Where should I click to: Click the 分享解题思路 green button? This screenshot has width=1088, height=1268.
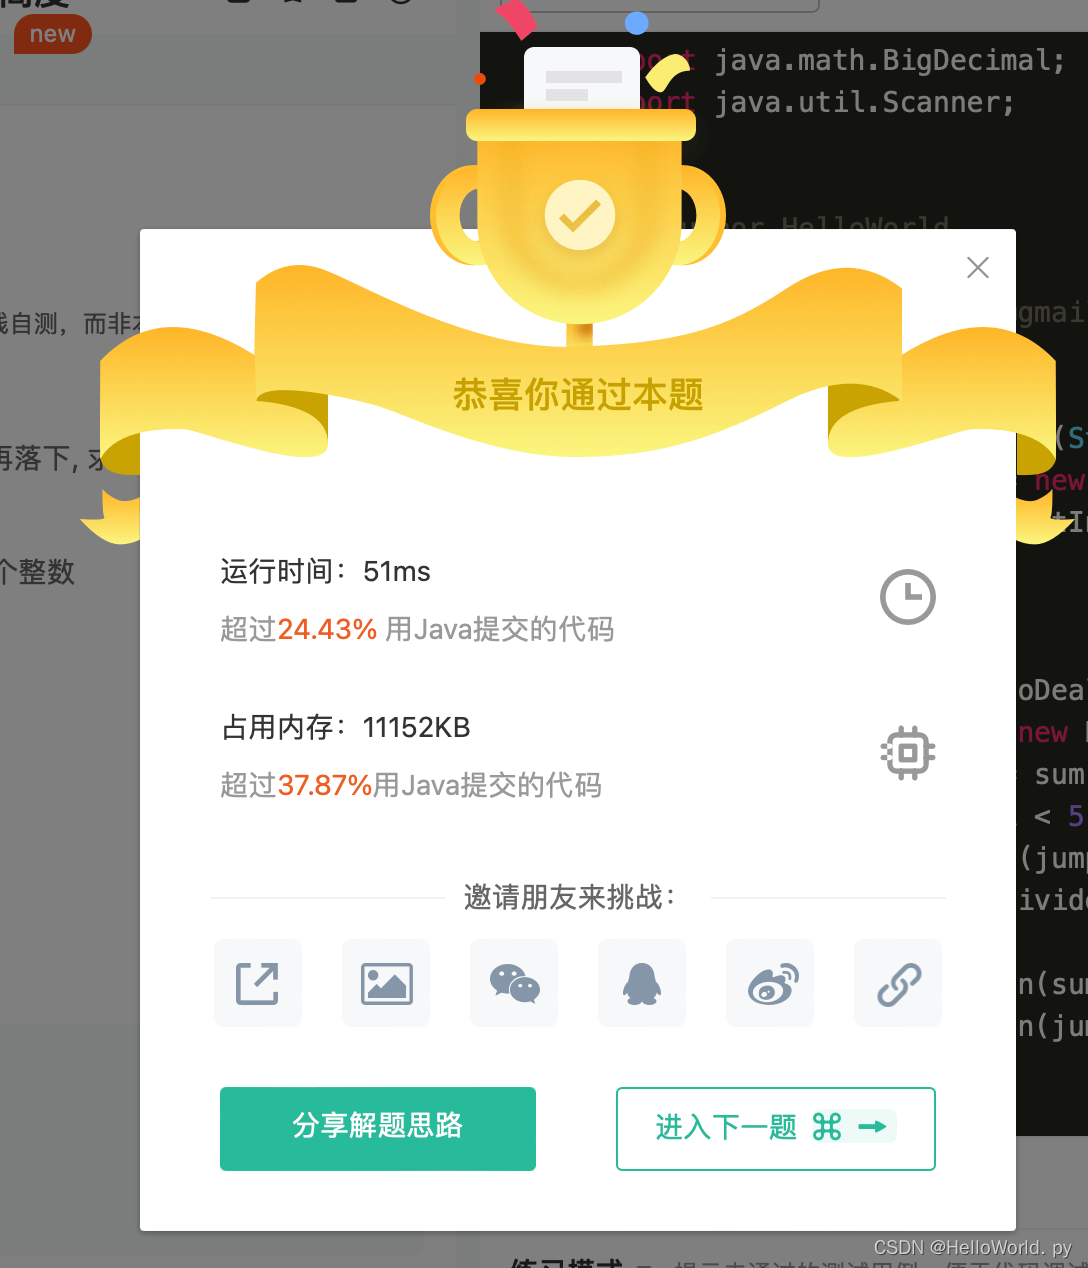click(x=378, y=1128)
